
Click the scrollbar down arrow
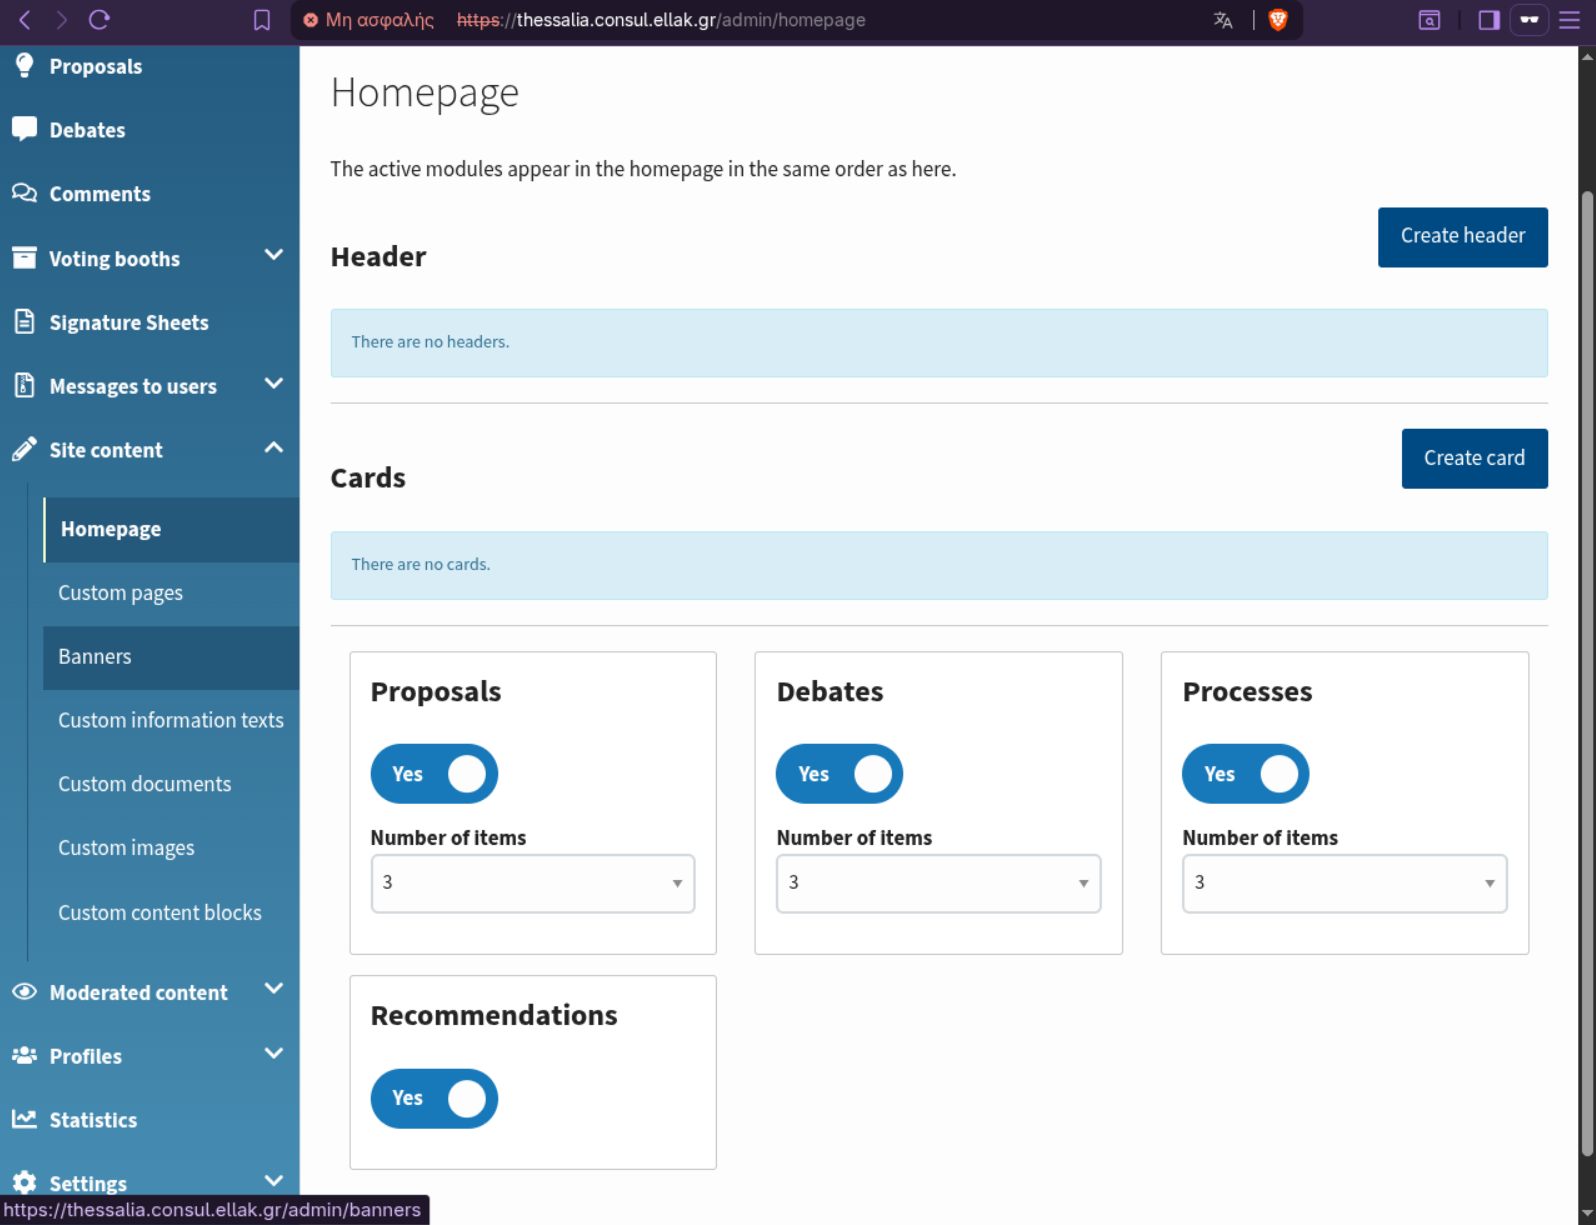(x=1587, y=1214)
